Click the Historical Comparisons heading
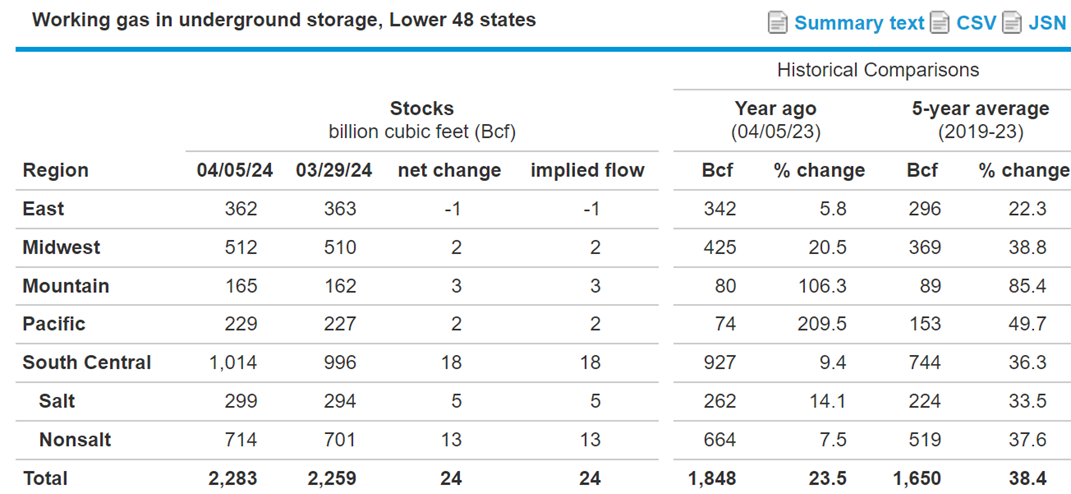 (878, 70)
